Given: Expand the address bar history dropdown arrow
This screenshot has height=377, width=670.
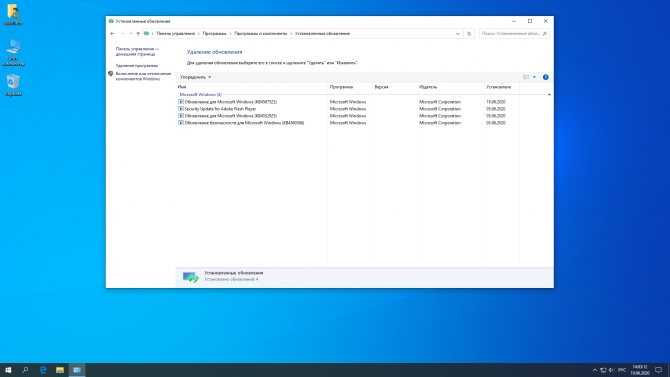Looking at the screenshot, I should point(458,33).
